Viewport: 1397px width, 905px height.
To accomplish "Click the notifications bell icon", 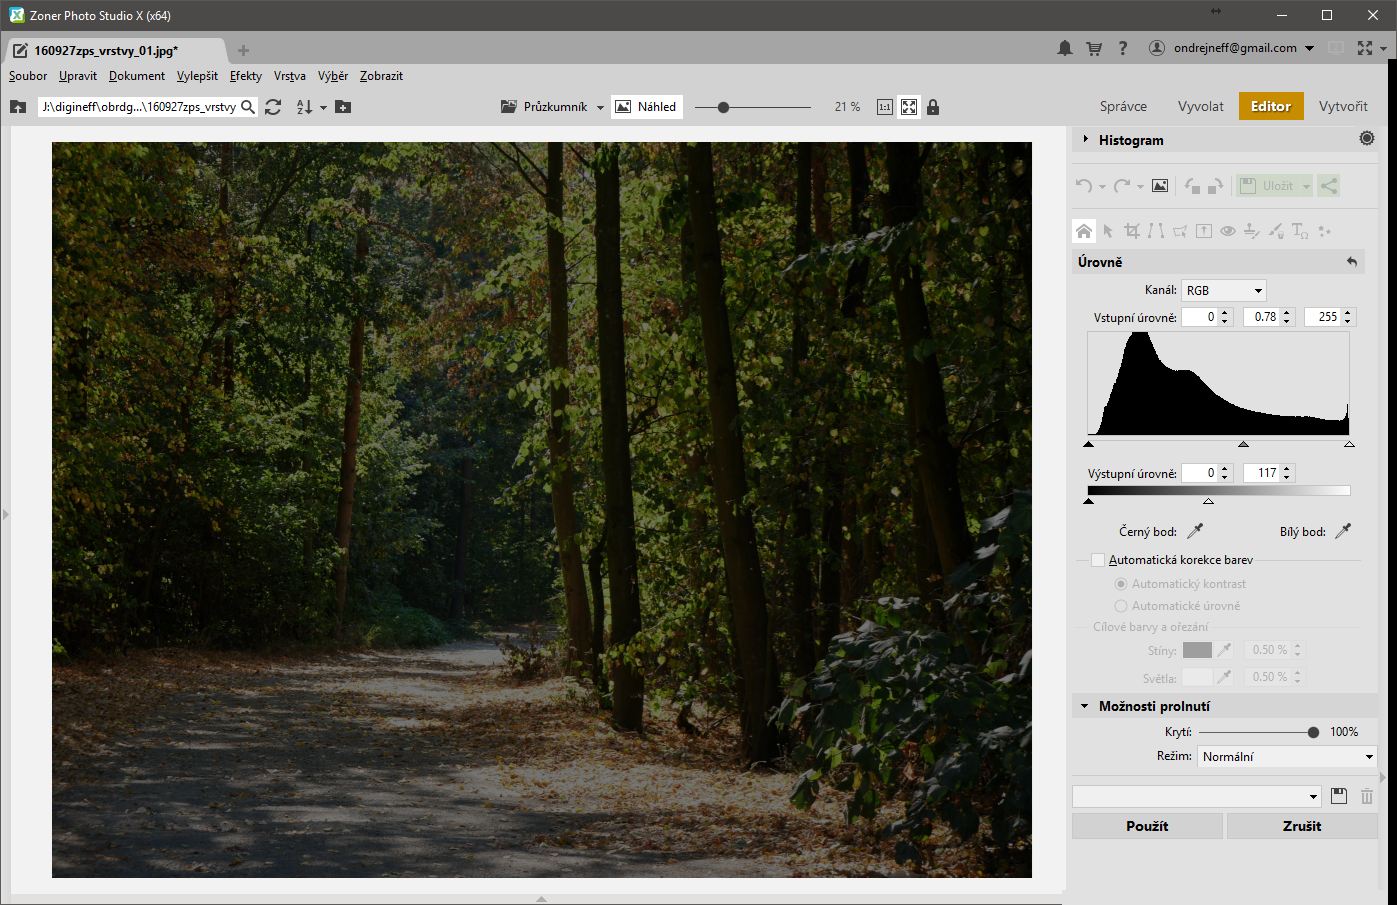I will [1065, 48].
